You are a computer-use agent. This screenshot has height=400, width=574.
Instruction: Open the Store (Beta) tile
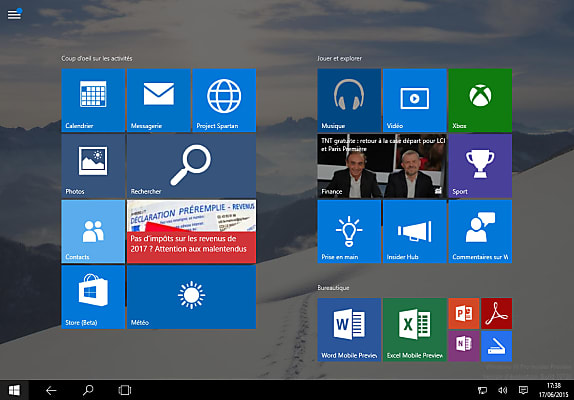(x=93, y=297)
